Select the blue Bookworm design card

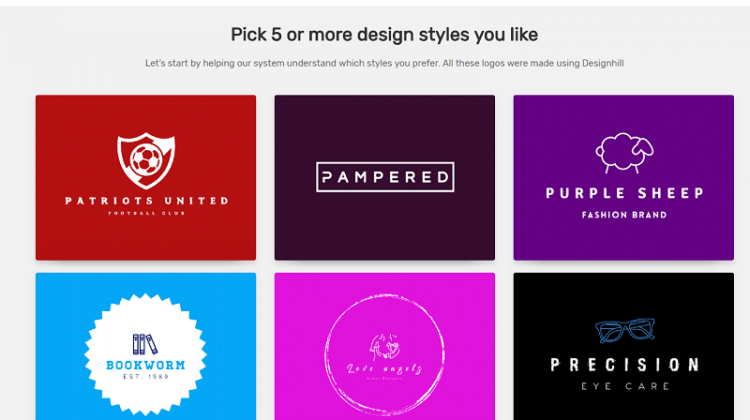pyautogui.click(x=146, y=346)
